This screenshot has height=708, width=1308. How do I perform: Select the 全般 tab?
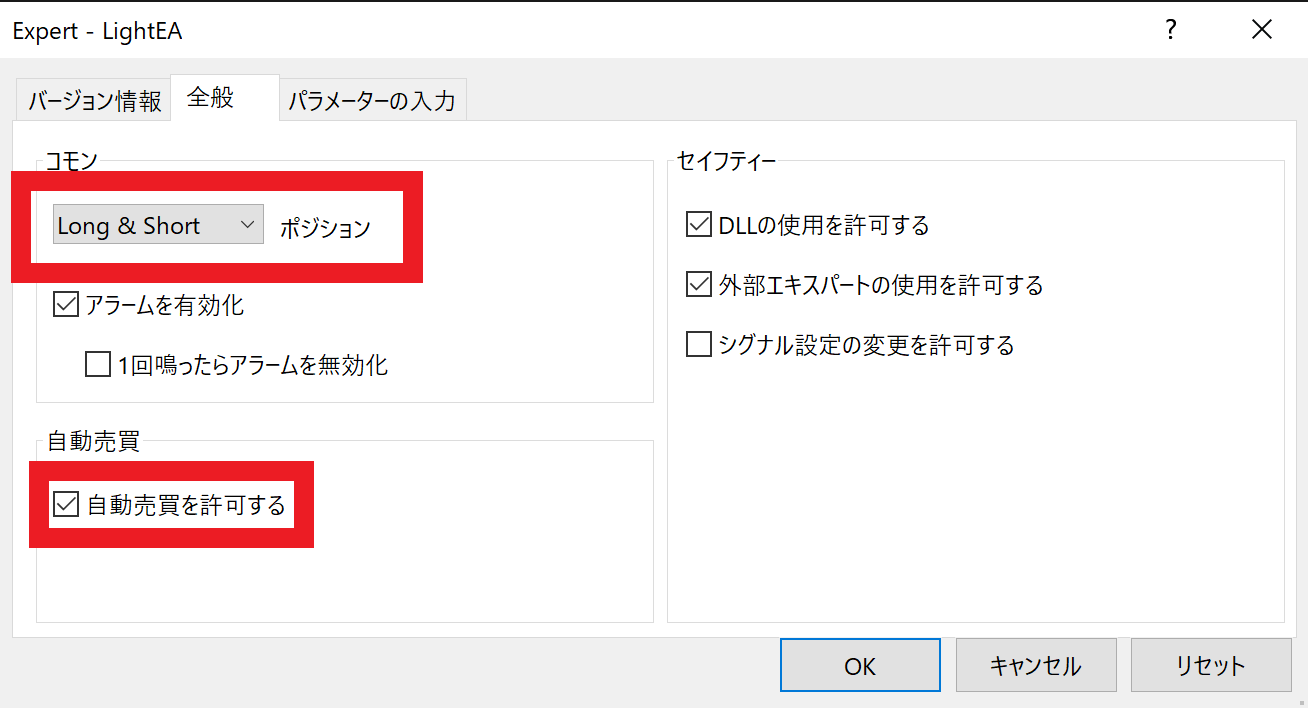coord(210,98)
